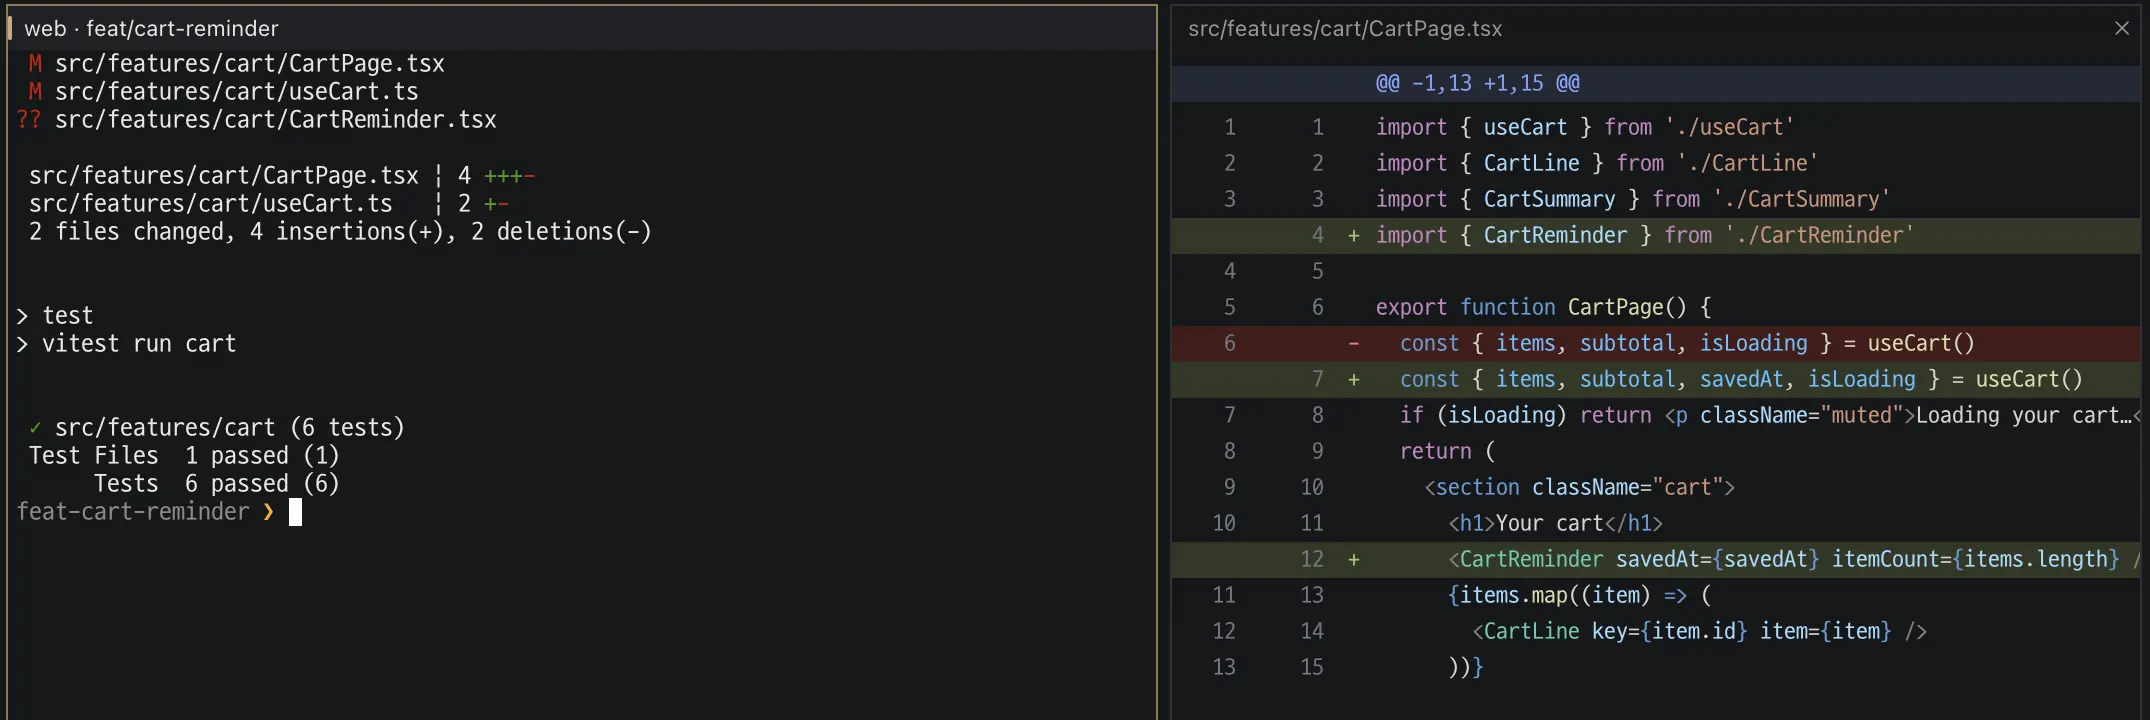
Task: Click the '<CartLine key={item.id}' line
Action: (1656, 632)
